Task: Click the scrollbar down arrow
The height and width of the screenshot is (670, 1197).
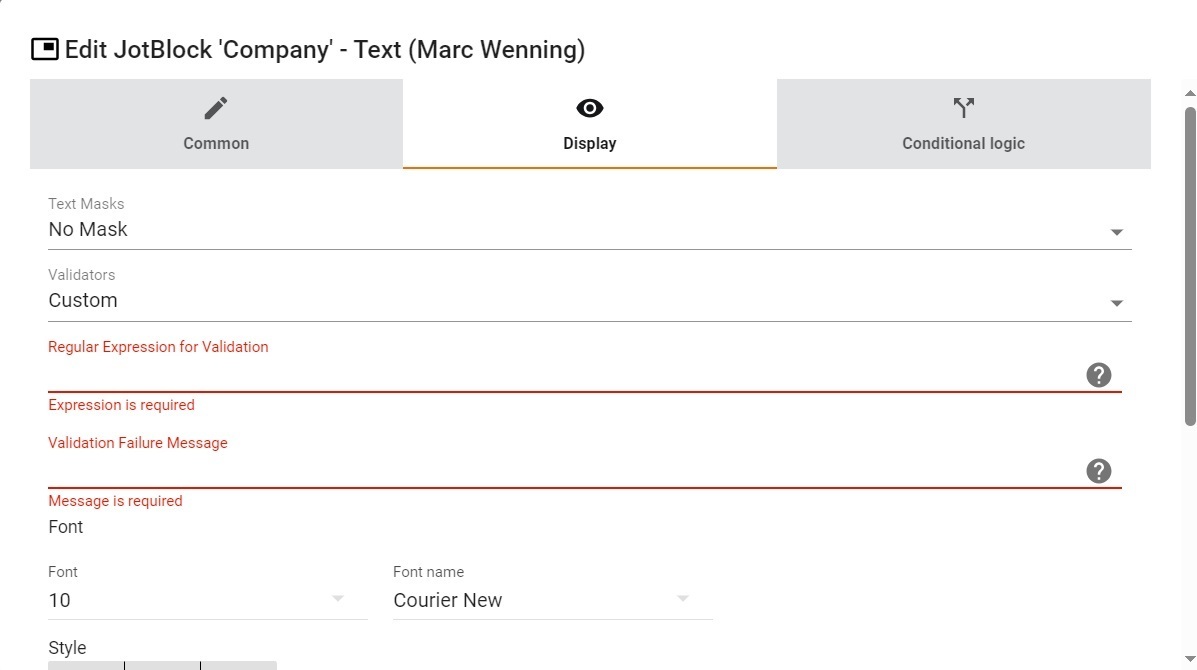Action: pyautogui.click(x=1189, y=659)
